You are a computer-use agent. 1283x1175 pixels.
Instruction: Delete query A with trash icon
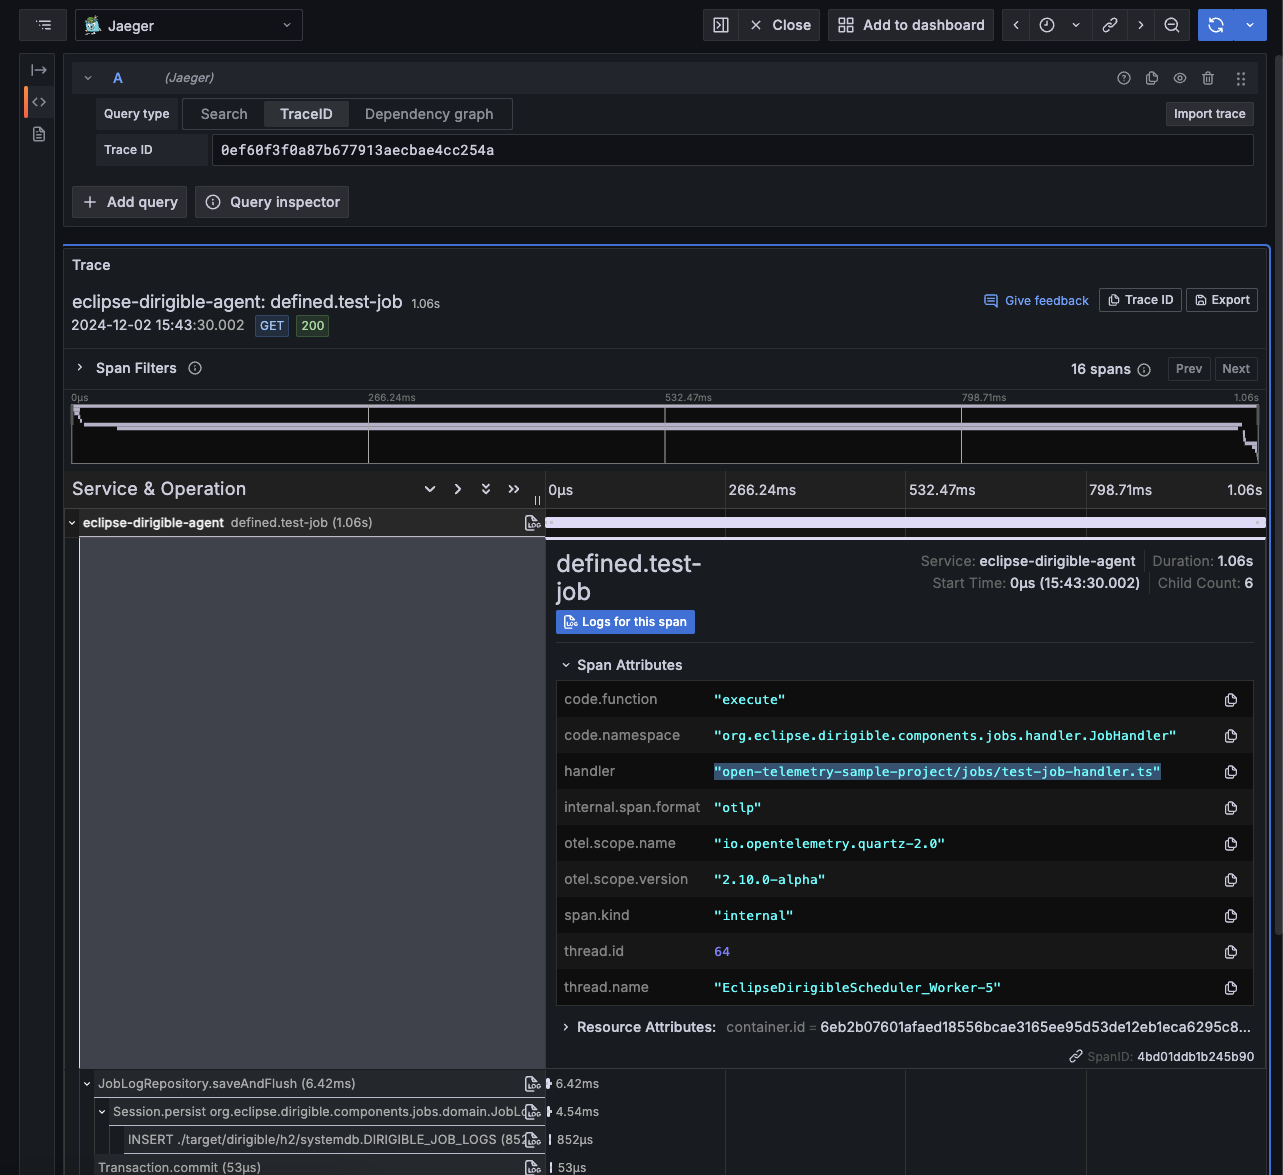1208,78
